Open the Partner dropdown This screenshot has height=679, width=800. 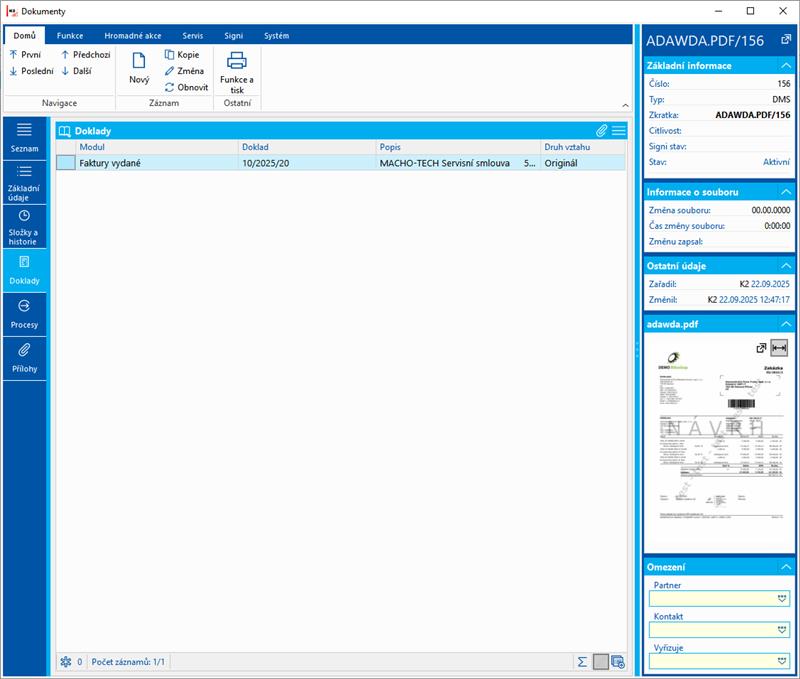782,598
